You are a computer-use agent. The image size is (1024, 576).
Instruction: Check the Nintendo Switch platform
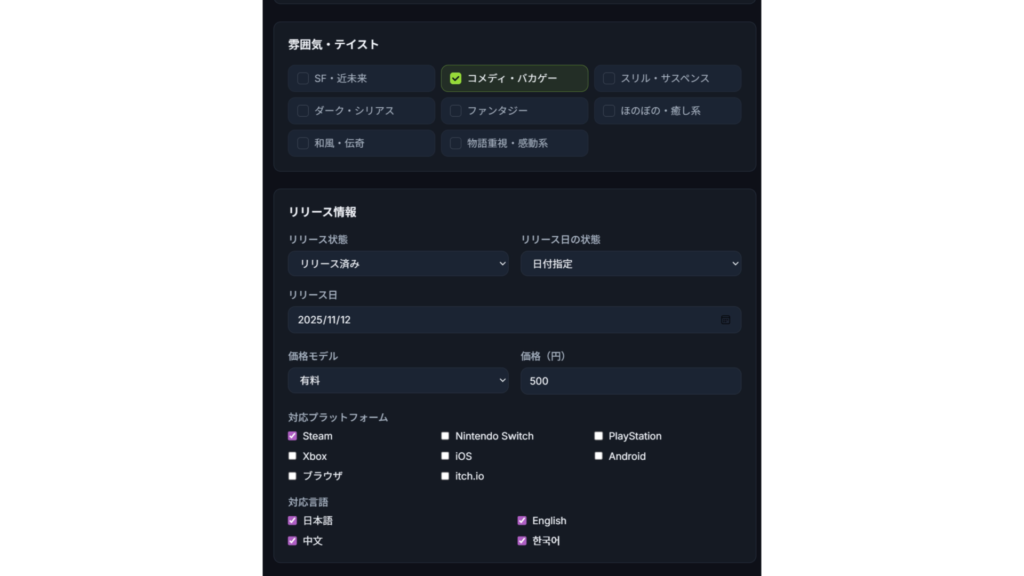446,436
